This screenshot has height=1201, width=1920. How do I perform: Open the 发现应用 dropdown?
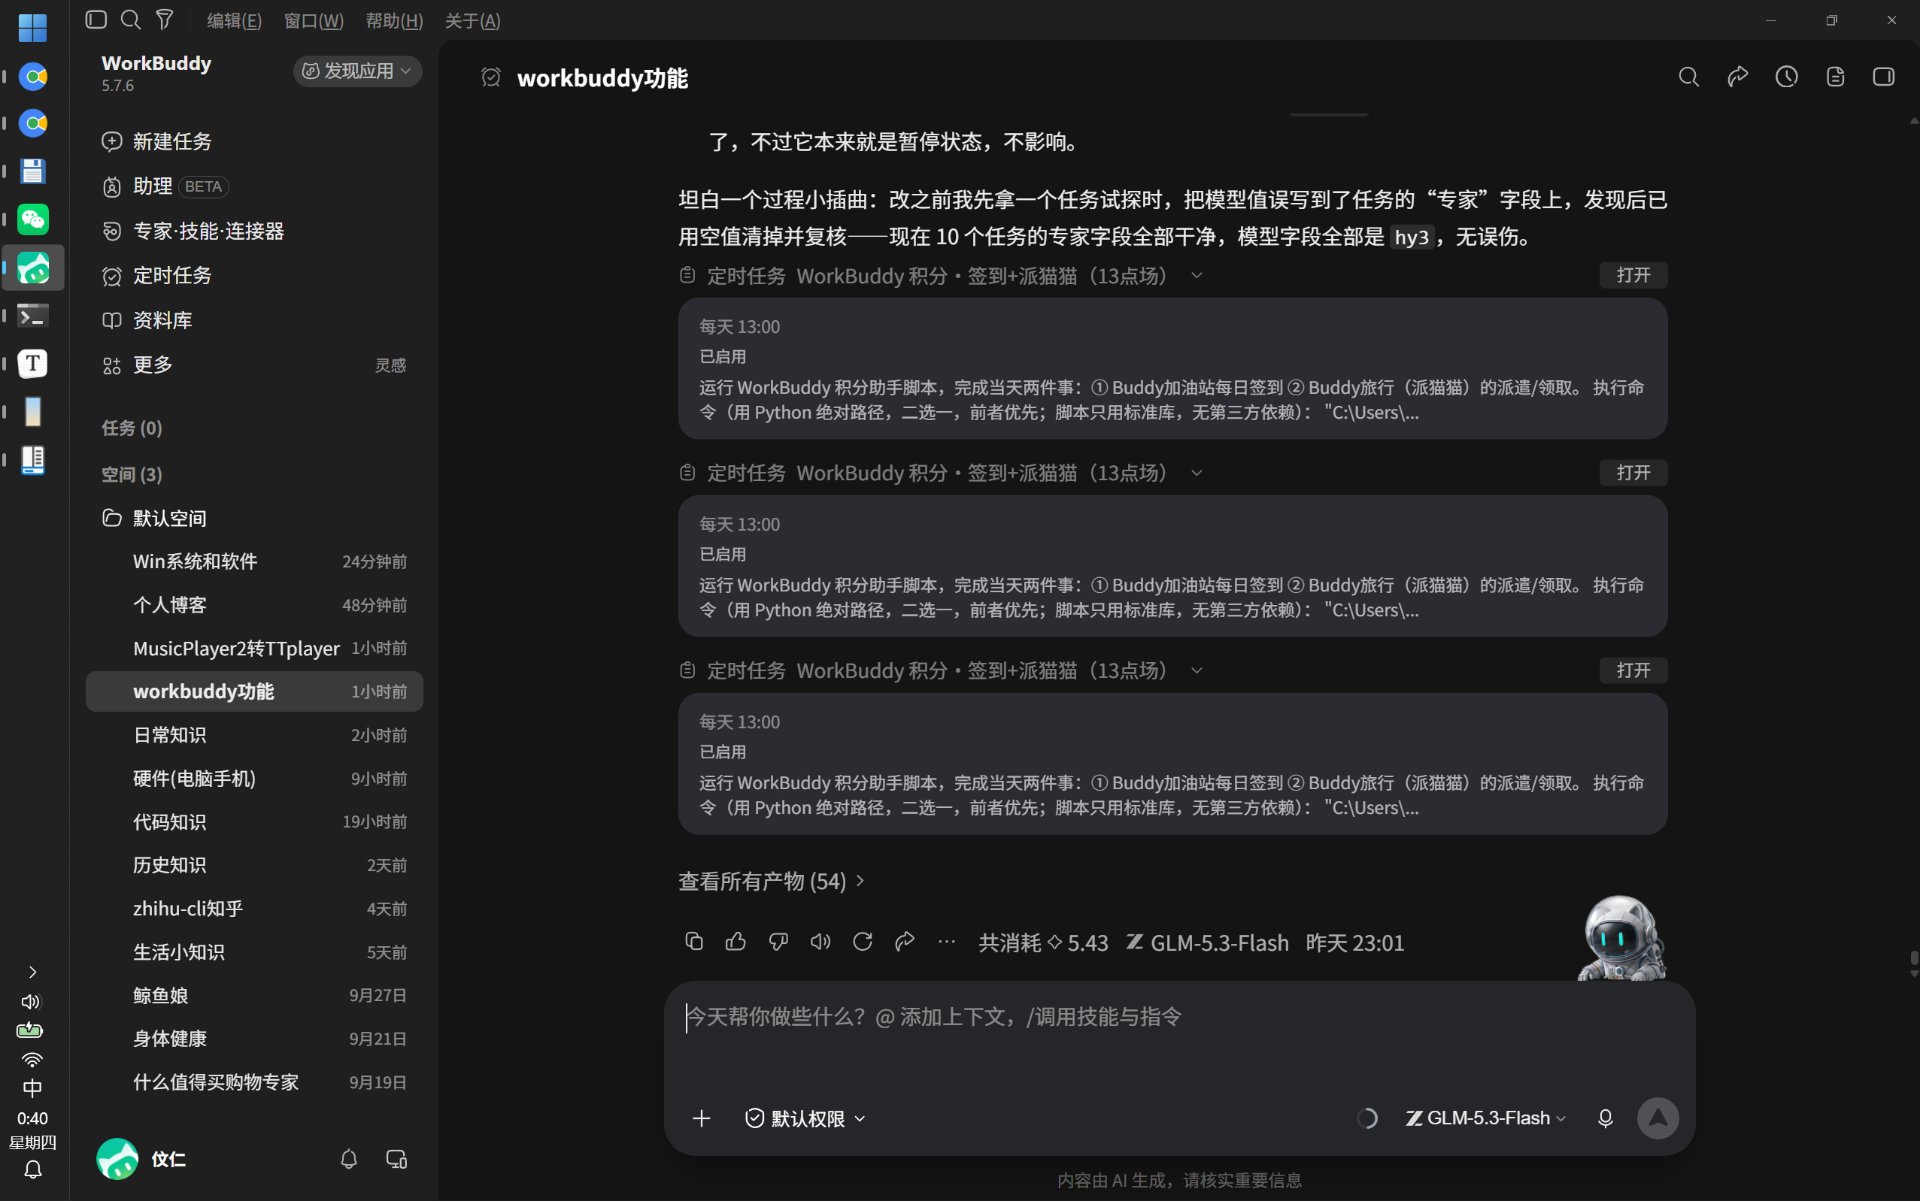[357, 71]
